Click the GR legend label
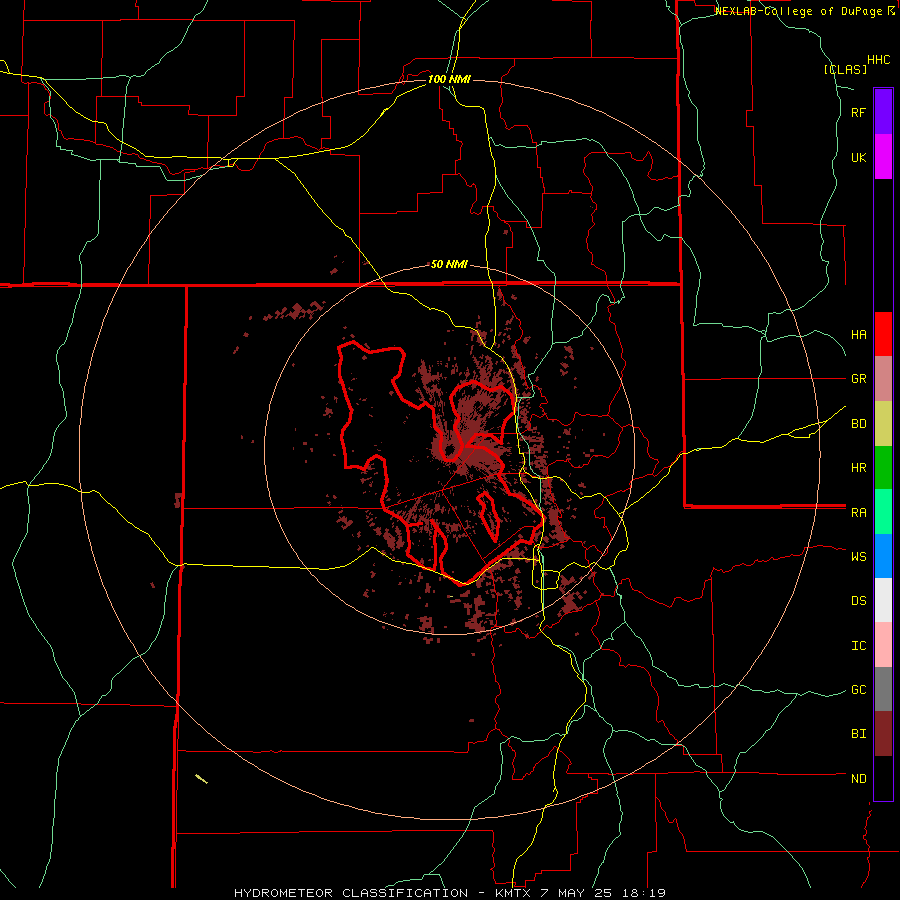 point(858,379)
